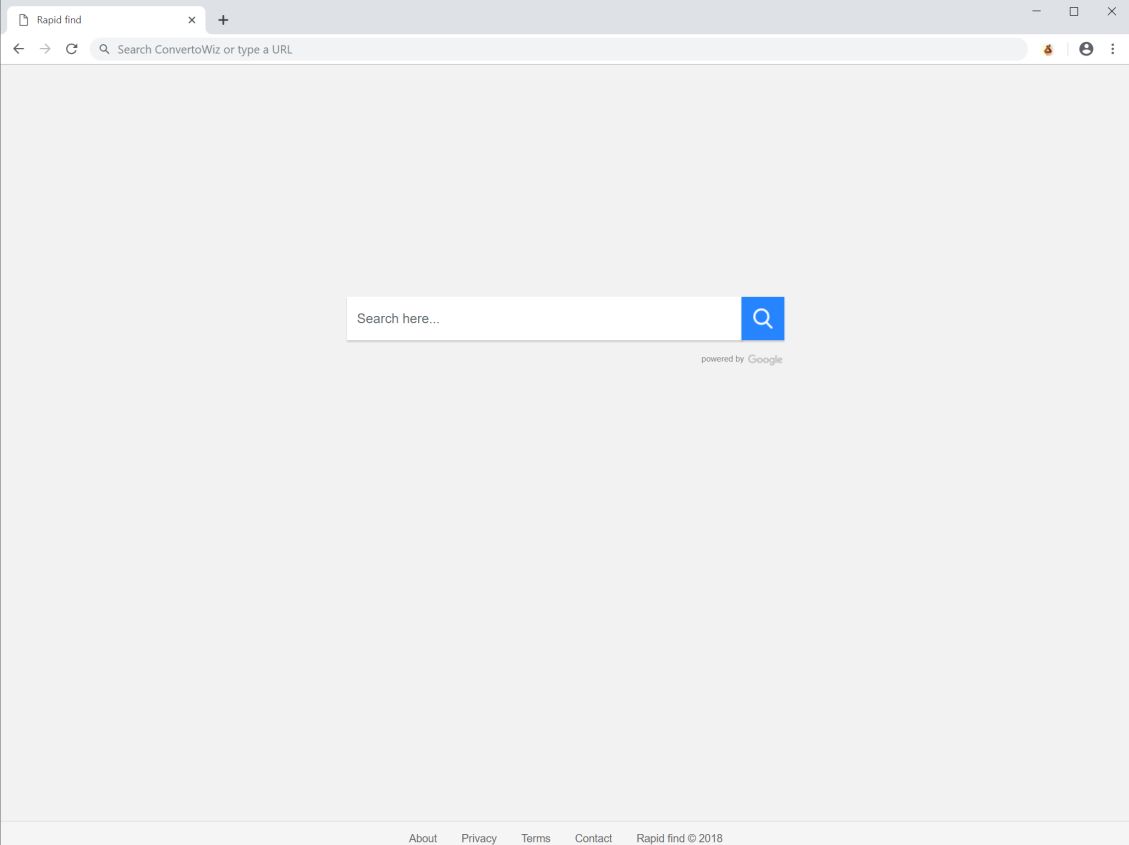Click the 'Search here...' input box
The image size is (1129, 845).
tap(544, 318)
